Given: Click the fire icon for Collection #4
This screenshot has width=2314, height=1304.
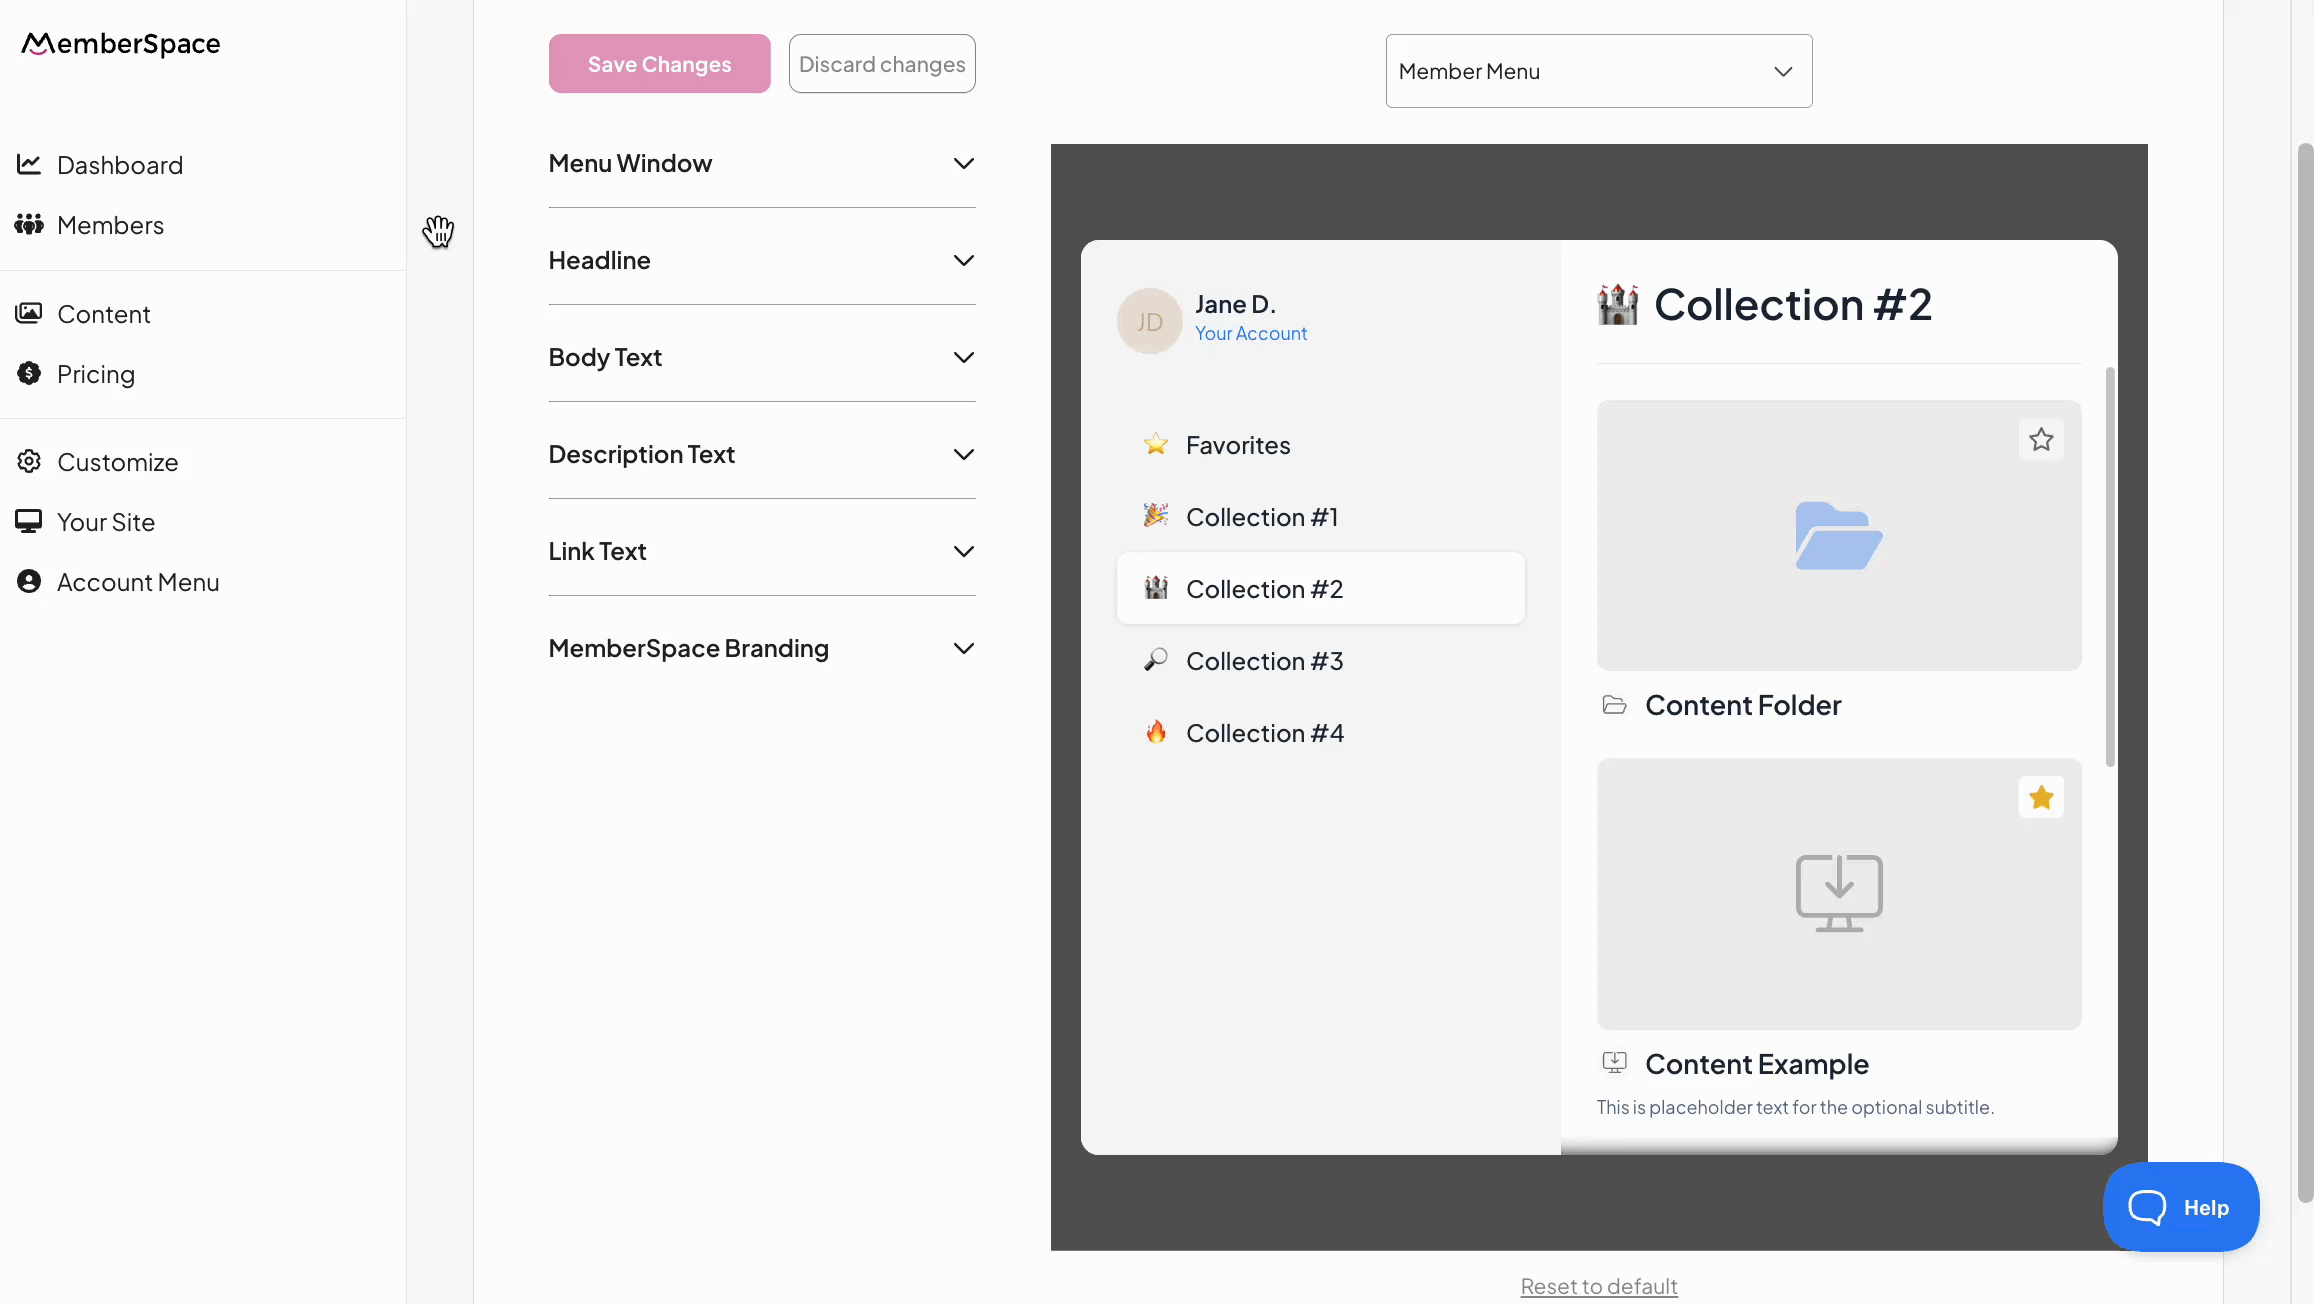Looking at the screenshot, I should click(1156, 732).
